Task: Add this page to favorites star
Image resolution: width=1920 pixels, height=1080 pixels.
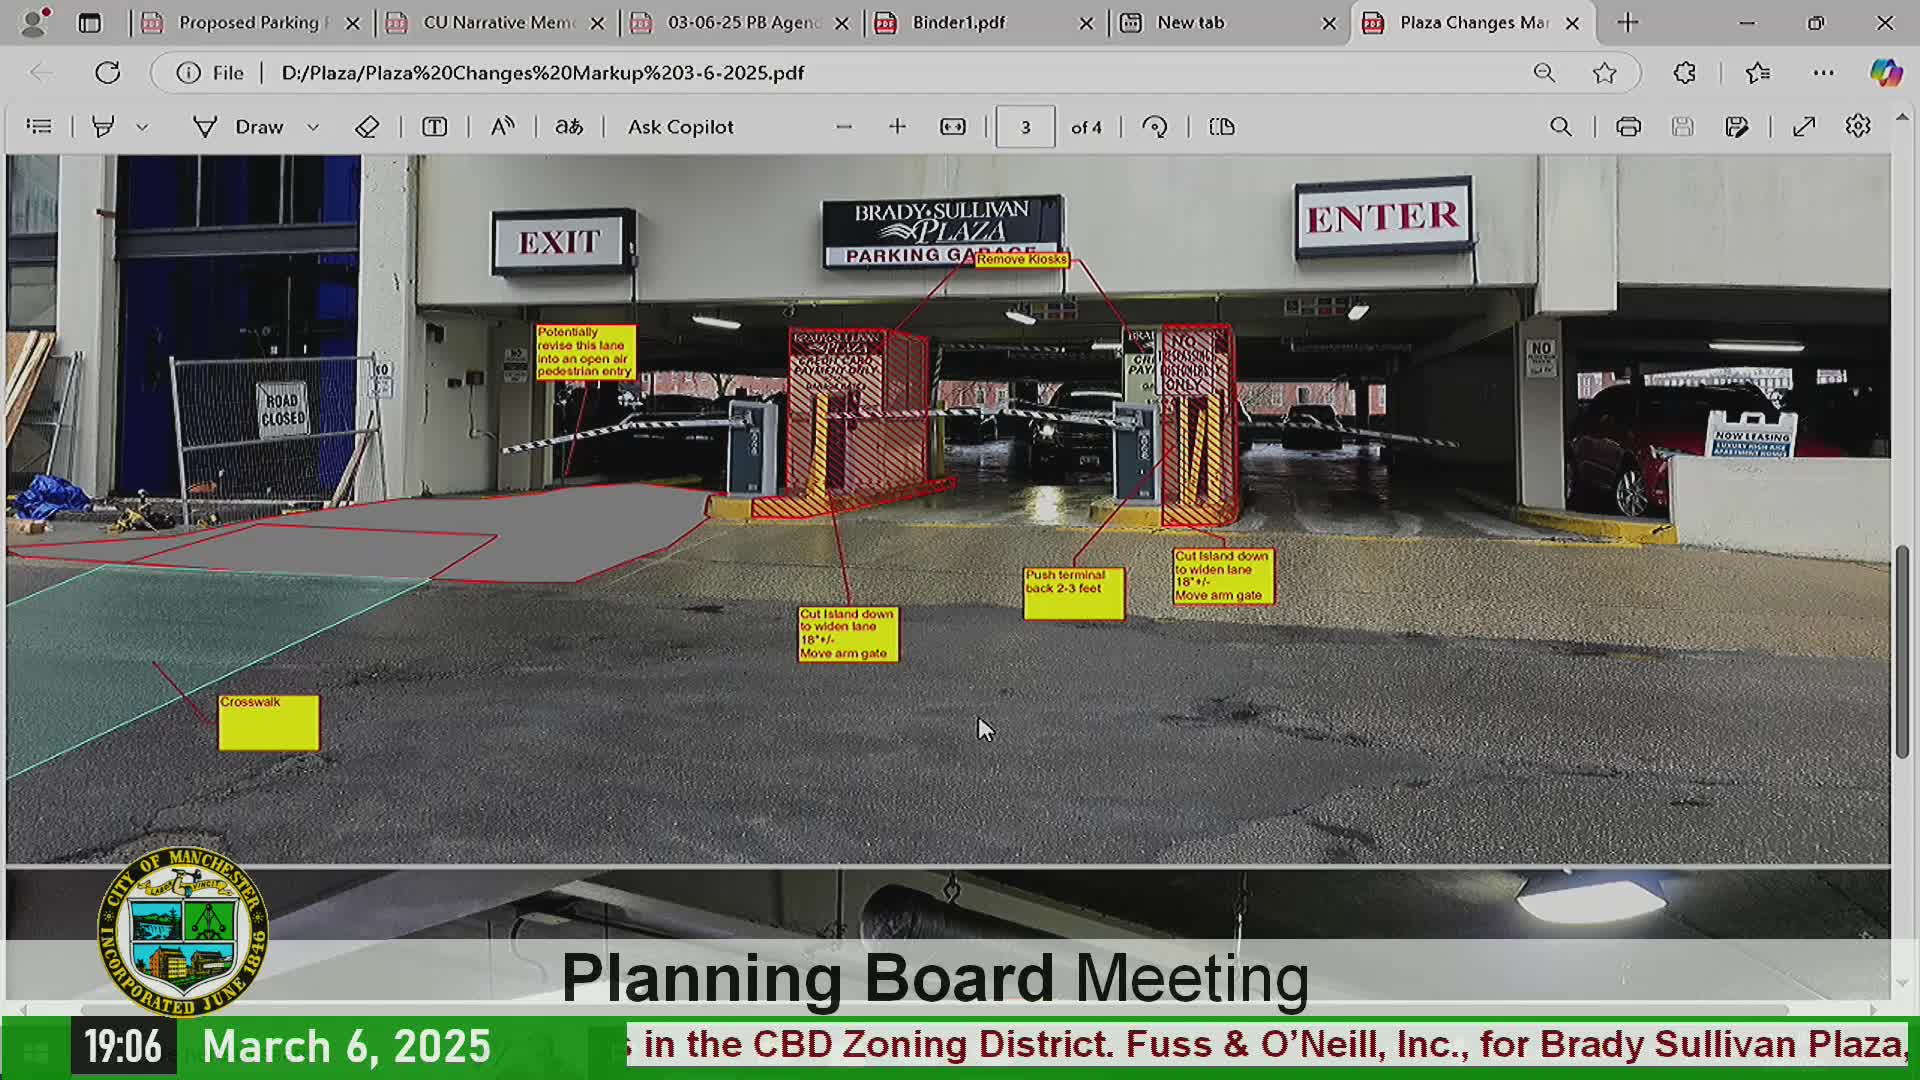Action: pos(1604,73)
